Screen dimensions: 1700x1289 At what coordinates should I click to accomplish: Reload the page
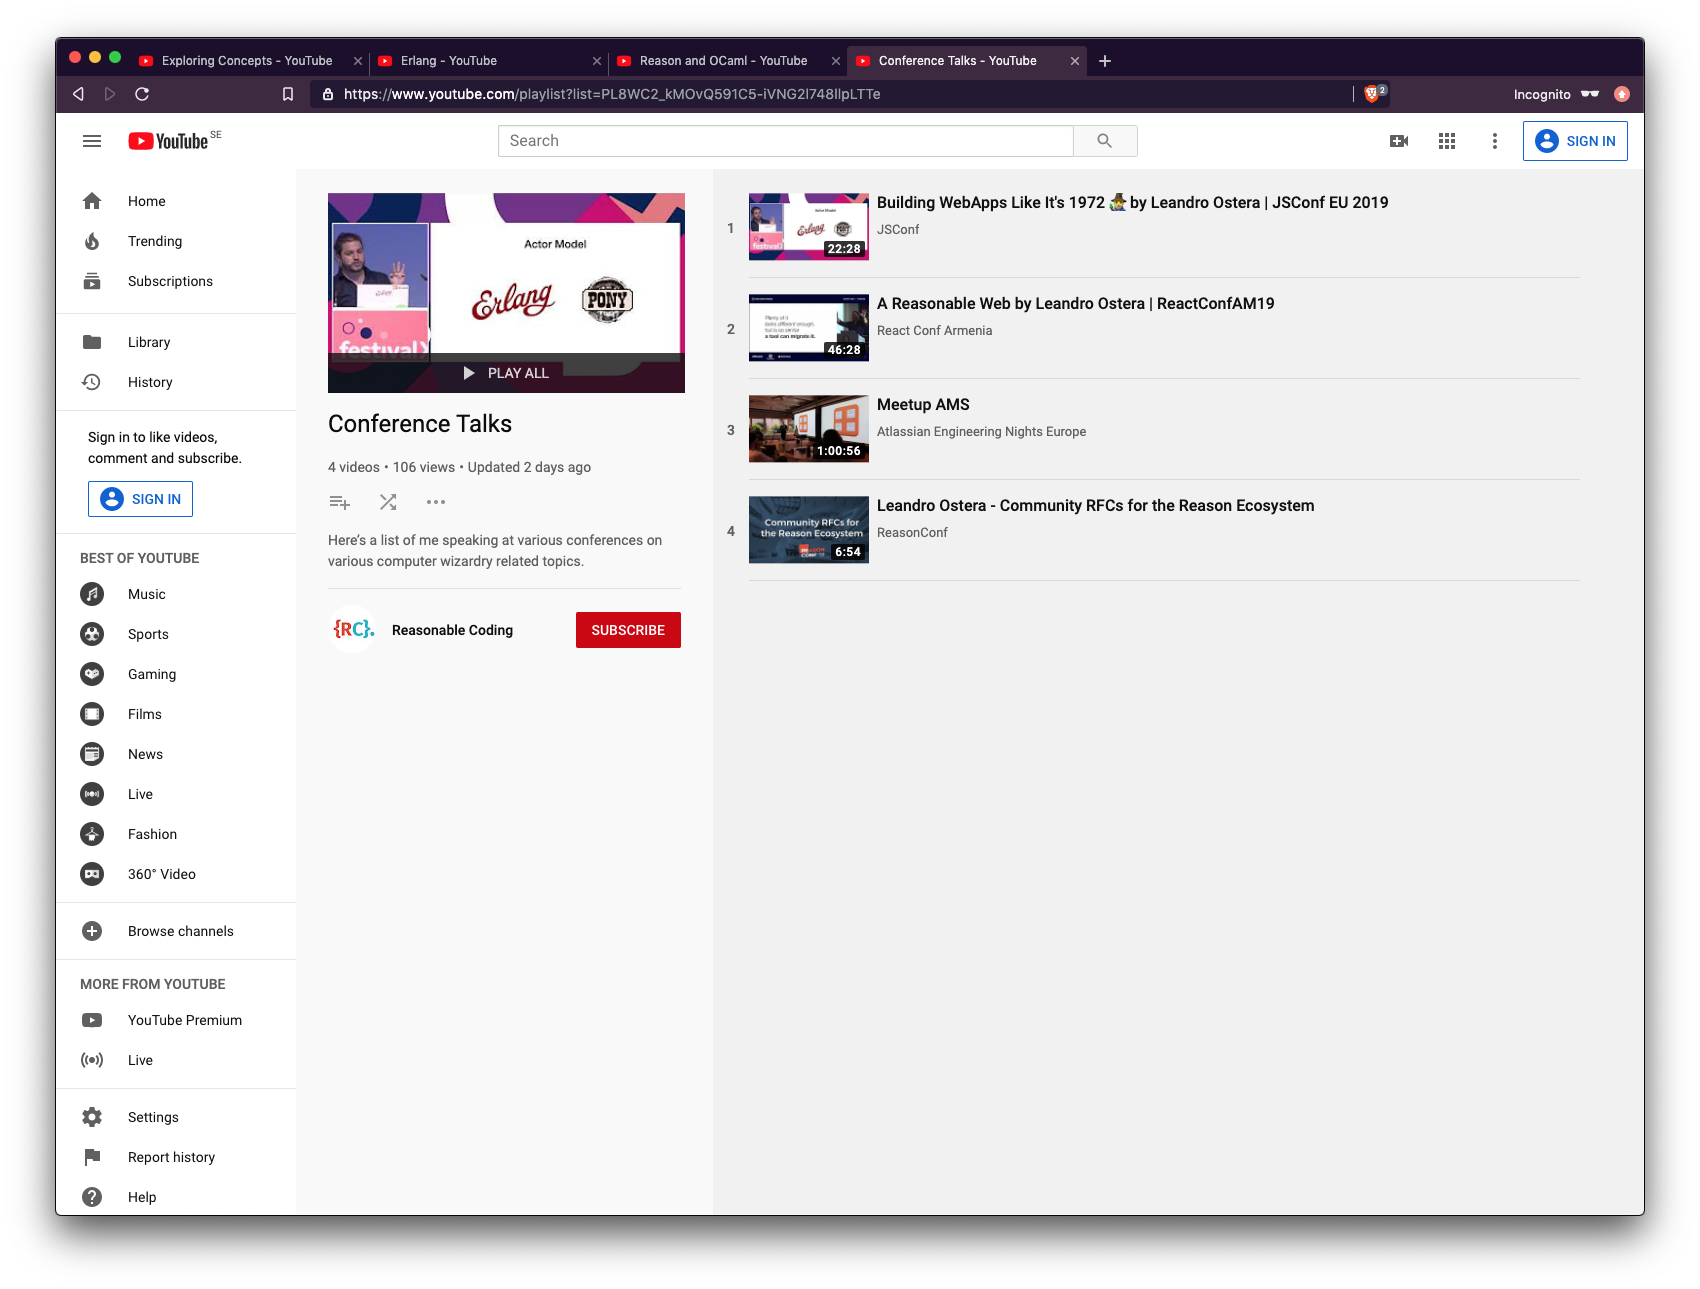pyautogui.click(x=142, y=94)
